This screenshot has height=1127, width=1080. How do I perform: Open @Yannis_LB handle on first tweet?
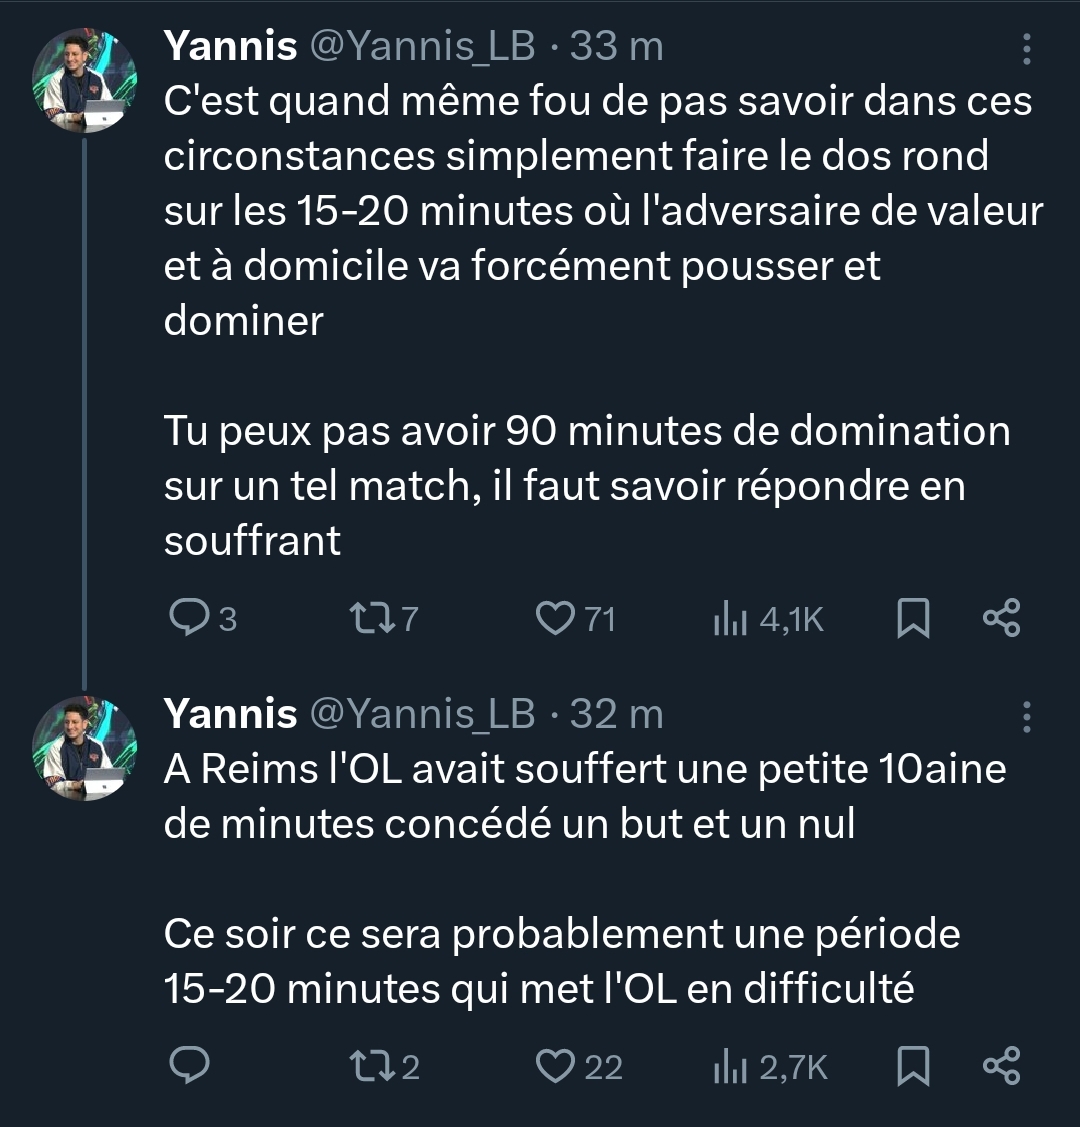pos(424,46)
